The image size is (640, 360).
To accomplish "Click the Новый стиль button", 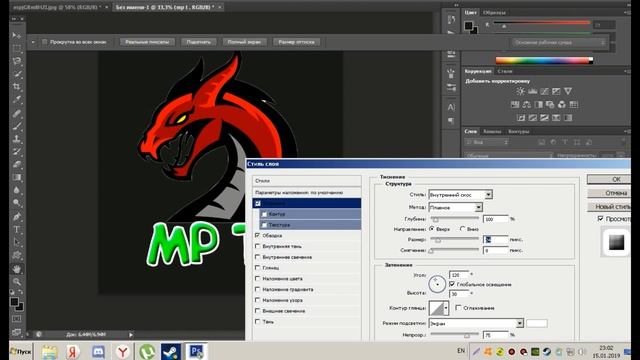I will click(x=609, y=207).
